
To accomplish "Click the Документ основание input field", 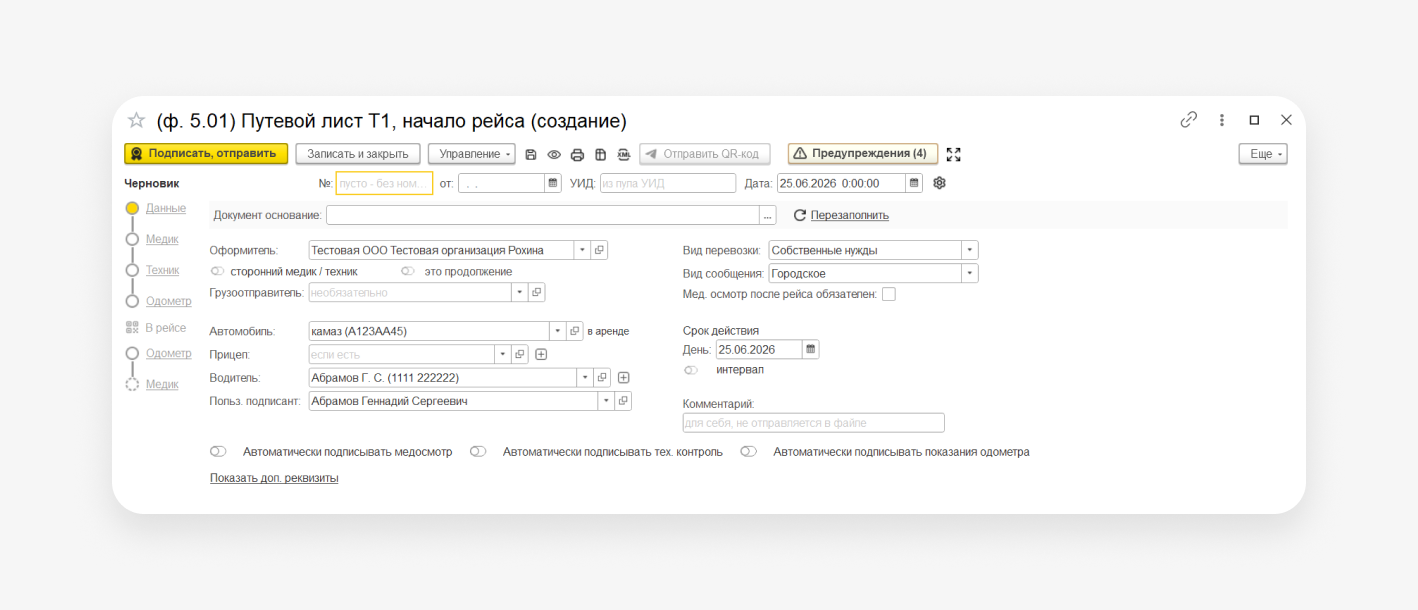I will [543, 215].
